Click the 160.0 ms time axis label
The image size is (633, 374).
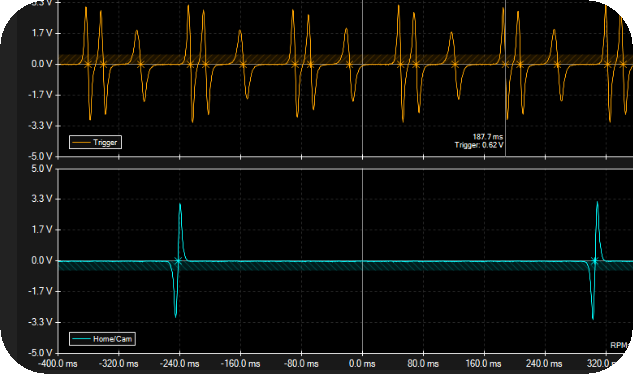(x=484, y=364)
